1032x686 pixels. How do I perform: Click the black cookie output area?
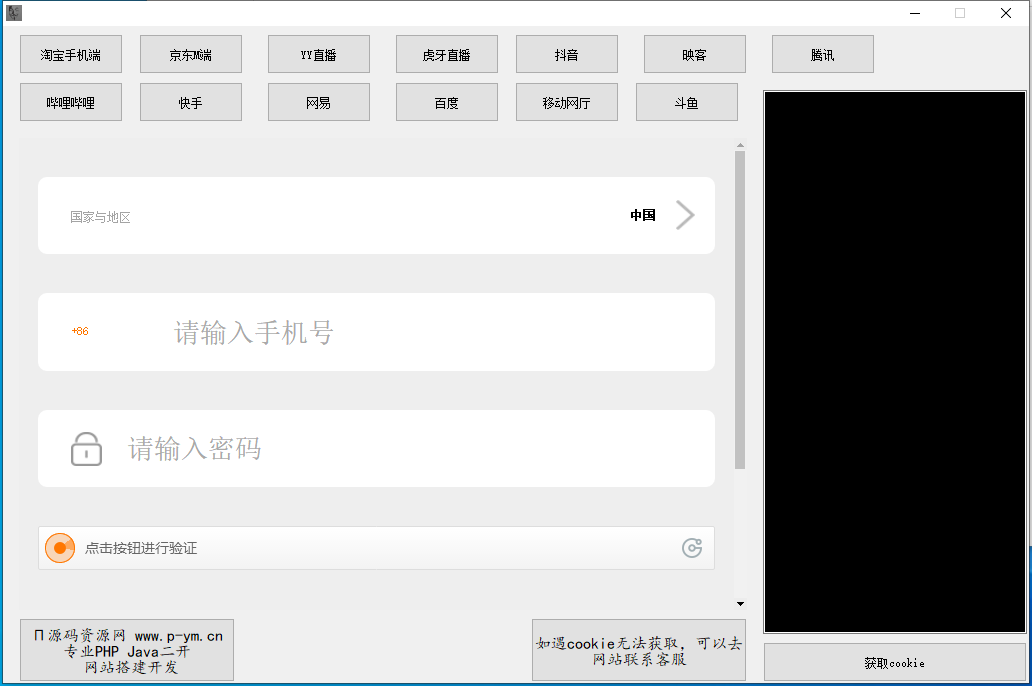click(894, 361)
